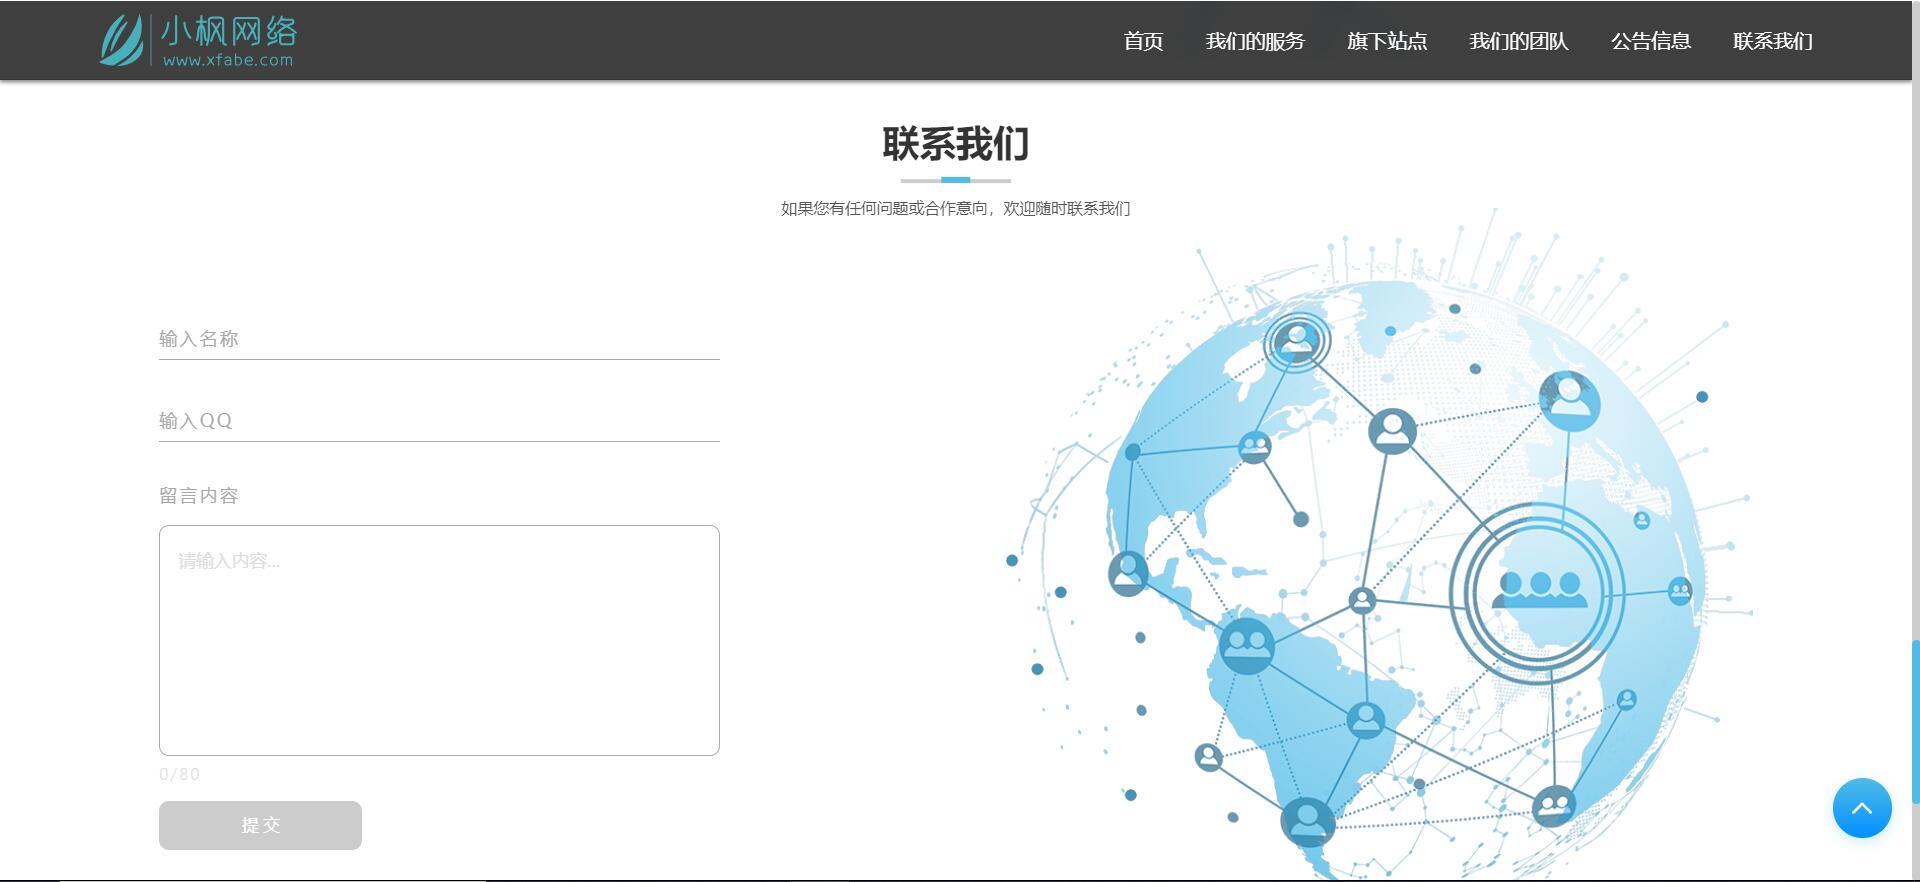
Task: Click the www.xfabe.com logo text
Action: click(228, 60)
